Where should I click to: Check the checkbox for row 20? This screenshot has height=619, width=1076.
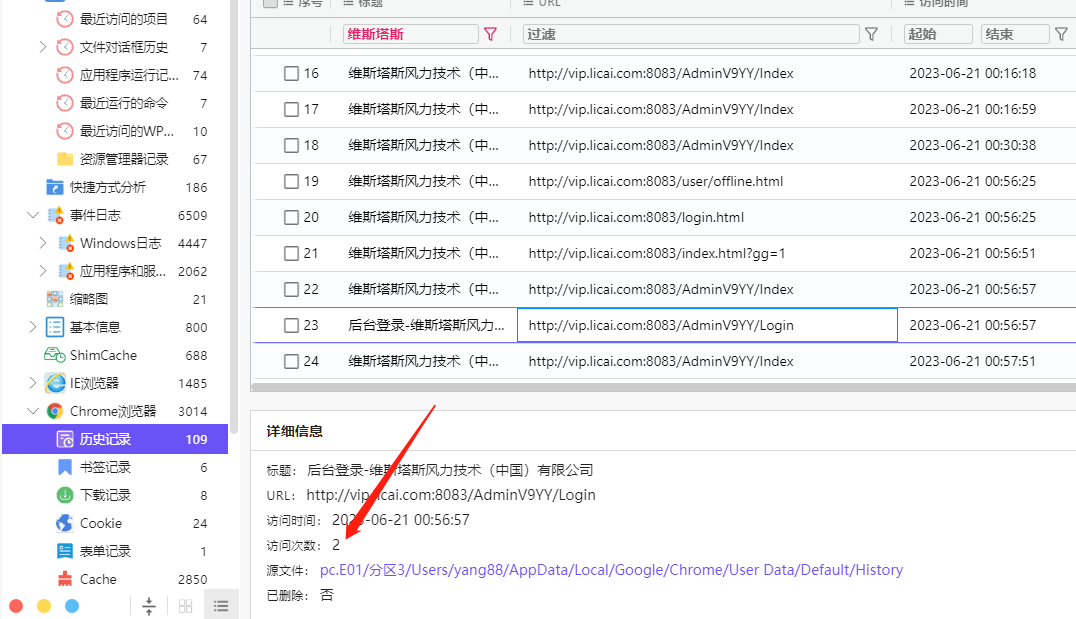click(x=292, y=218)
